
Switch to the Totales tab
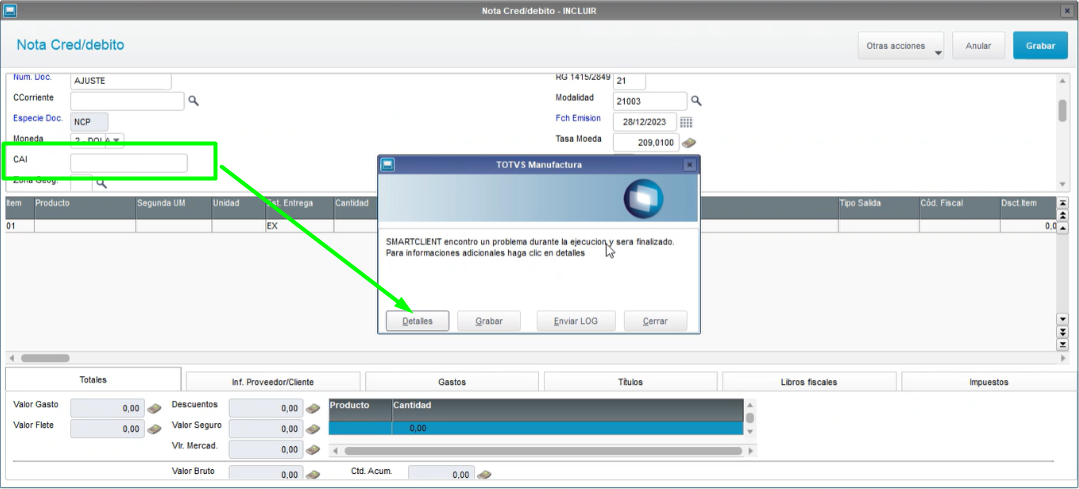[93, 380]
